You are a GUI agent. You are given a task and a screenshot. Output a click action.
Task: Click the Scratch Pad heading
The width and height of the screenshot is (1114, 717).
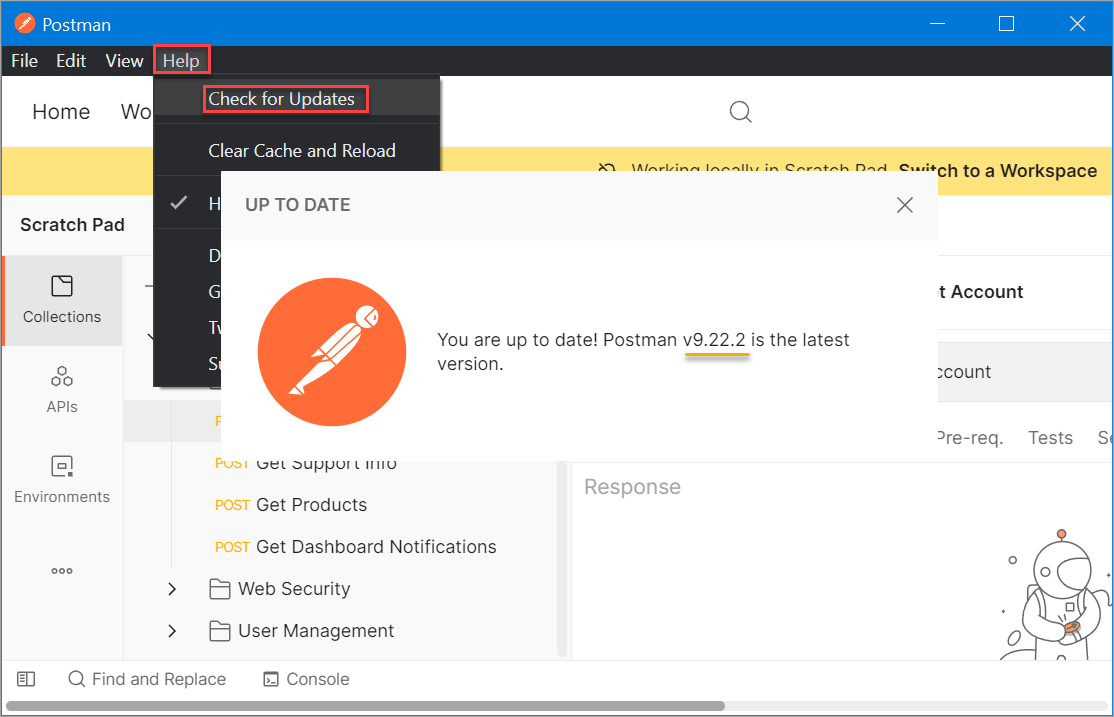(x=72, y=225)
